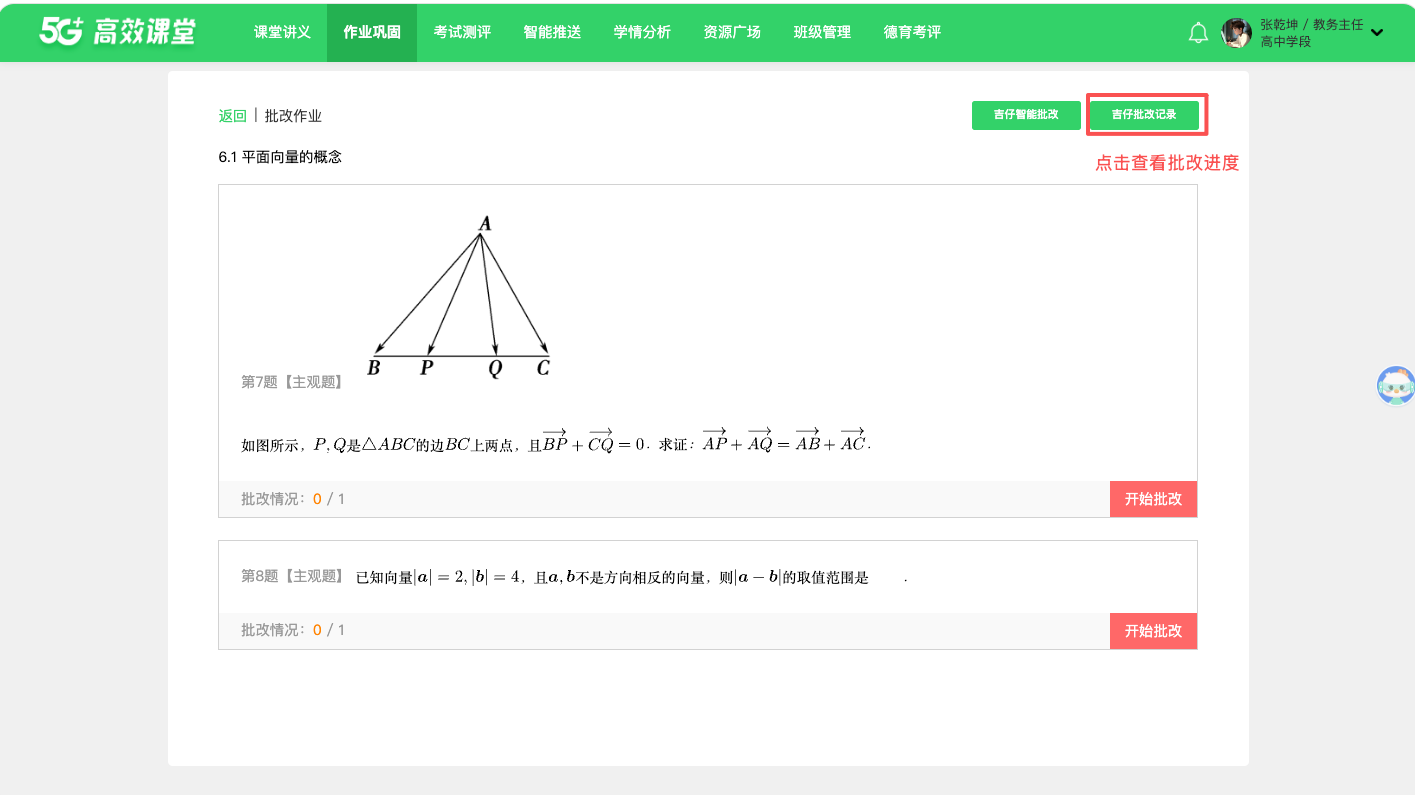This screenshot has width=1415, height=795.
Task: Click the notification bell icon
Action: 1198,33
